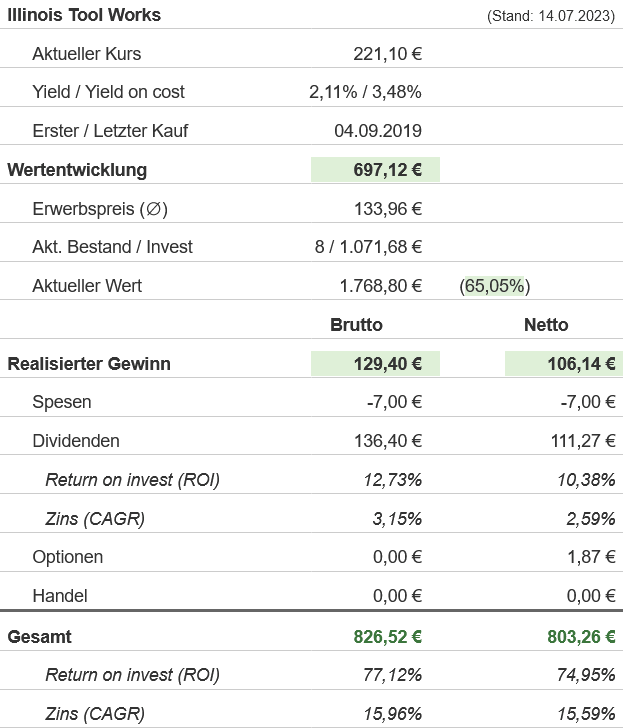
Task: Click the Brutto column header
Action: [x=356, y=325]
